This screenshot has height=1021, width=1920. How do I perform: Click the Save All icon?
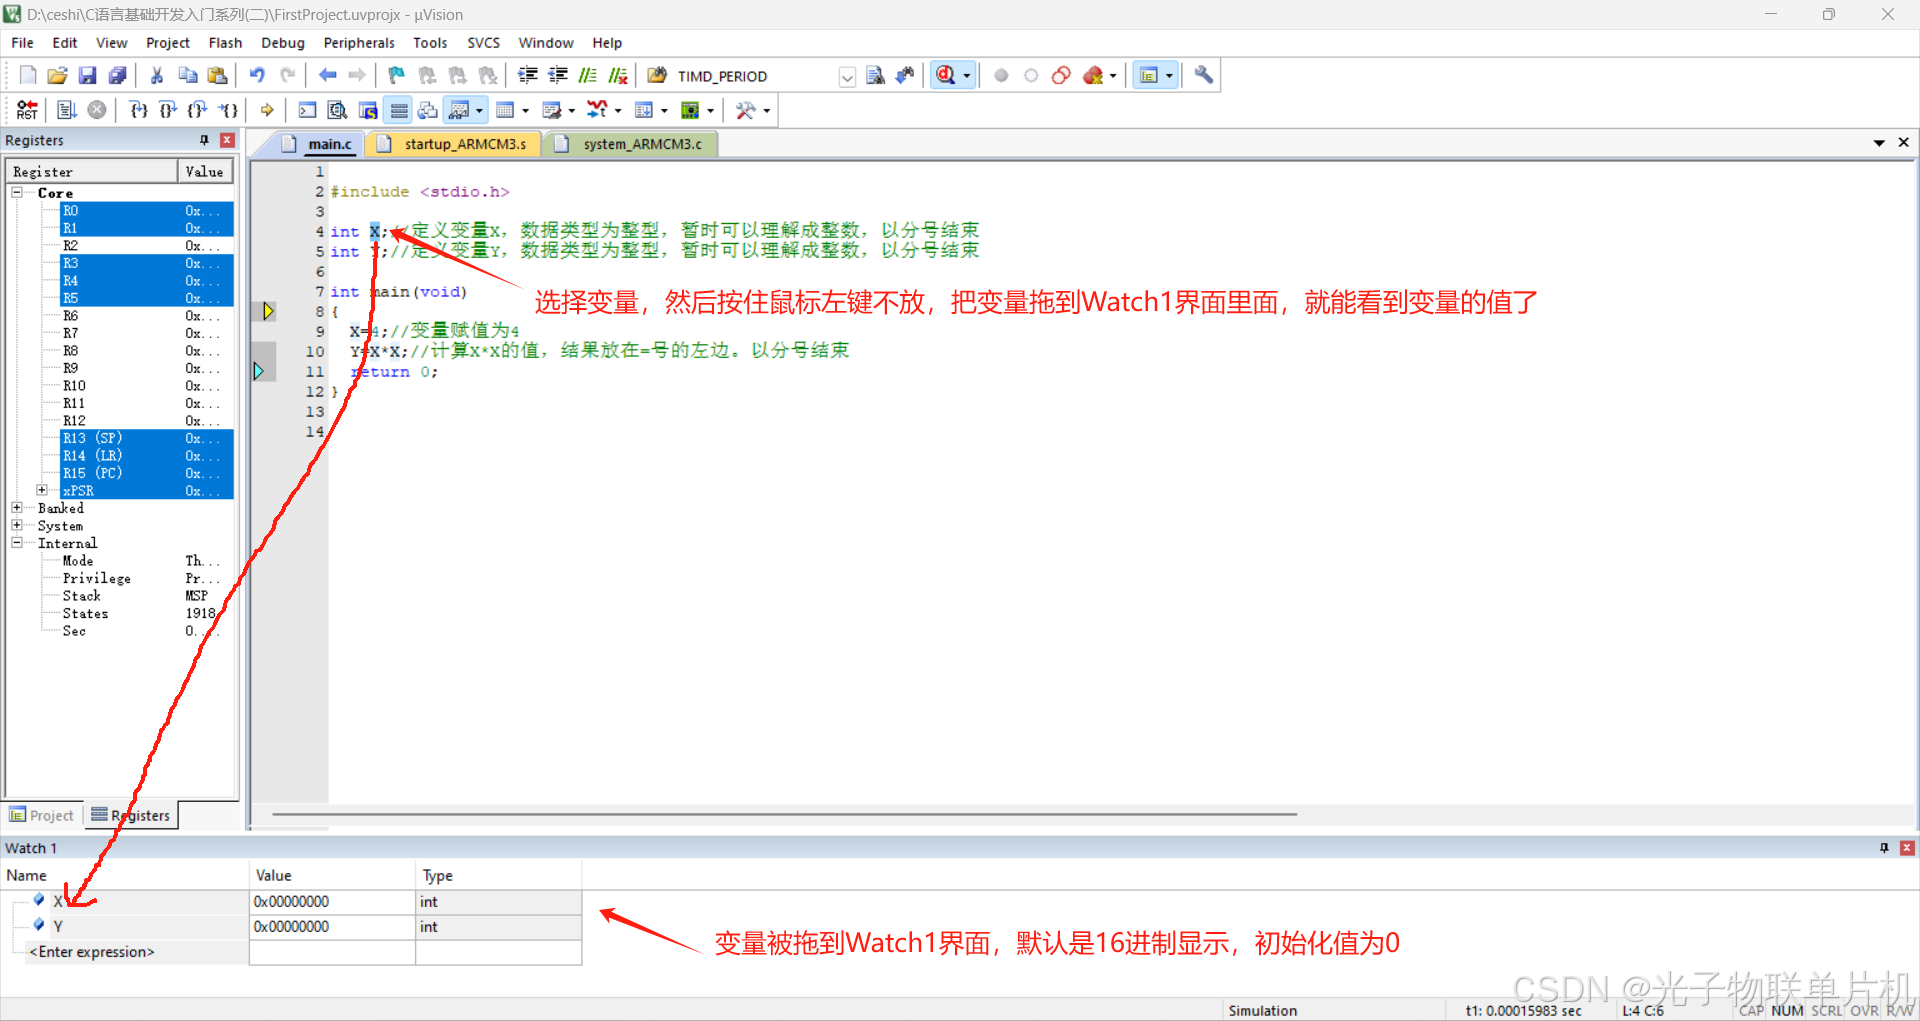coord(118,76)
